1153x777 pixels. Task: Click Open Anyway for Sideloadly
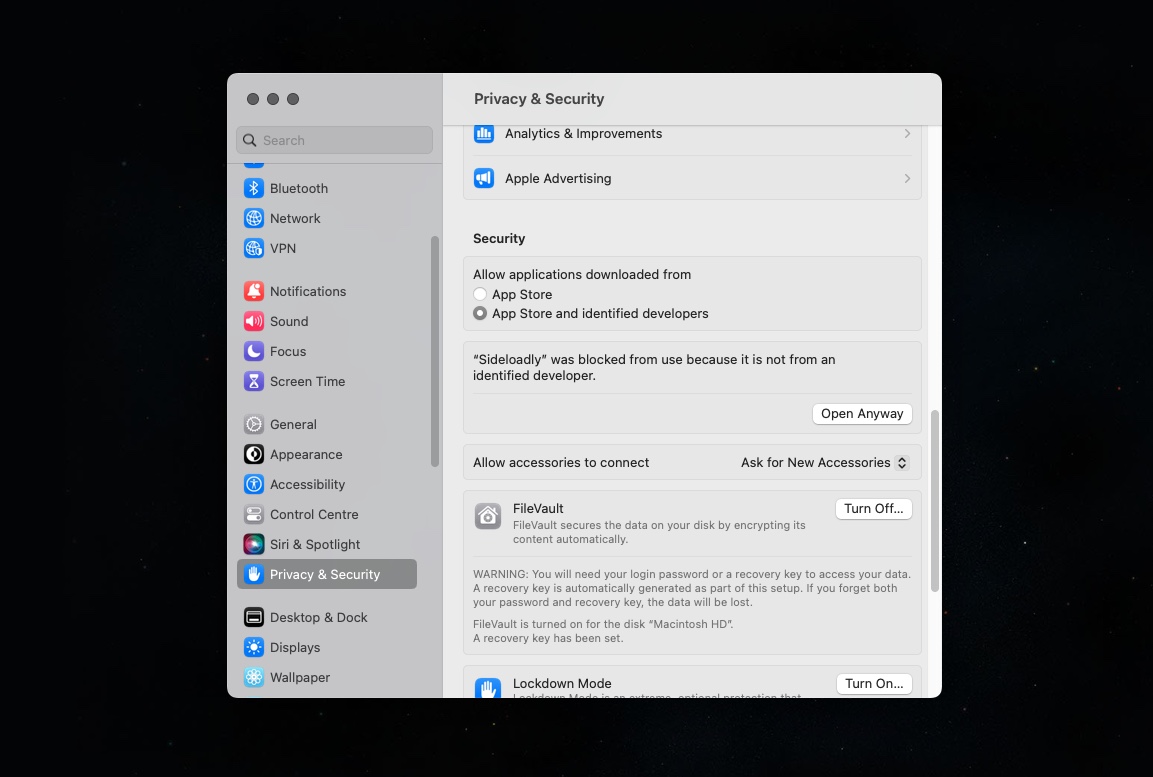coord(862,414)
